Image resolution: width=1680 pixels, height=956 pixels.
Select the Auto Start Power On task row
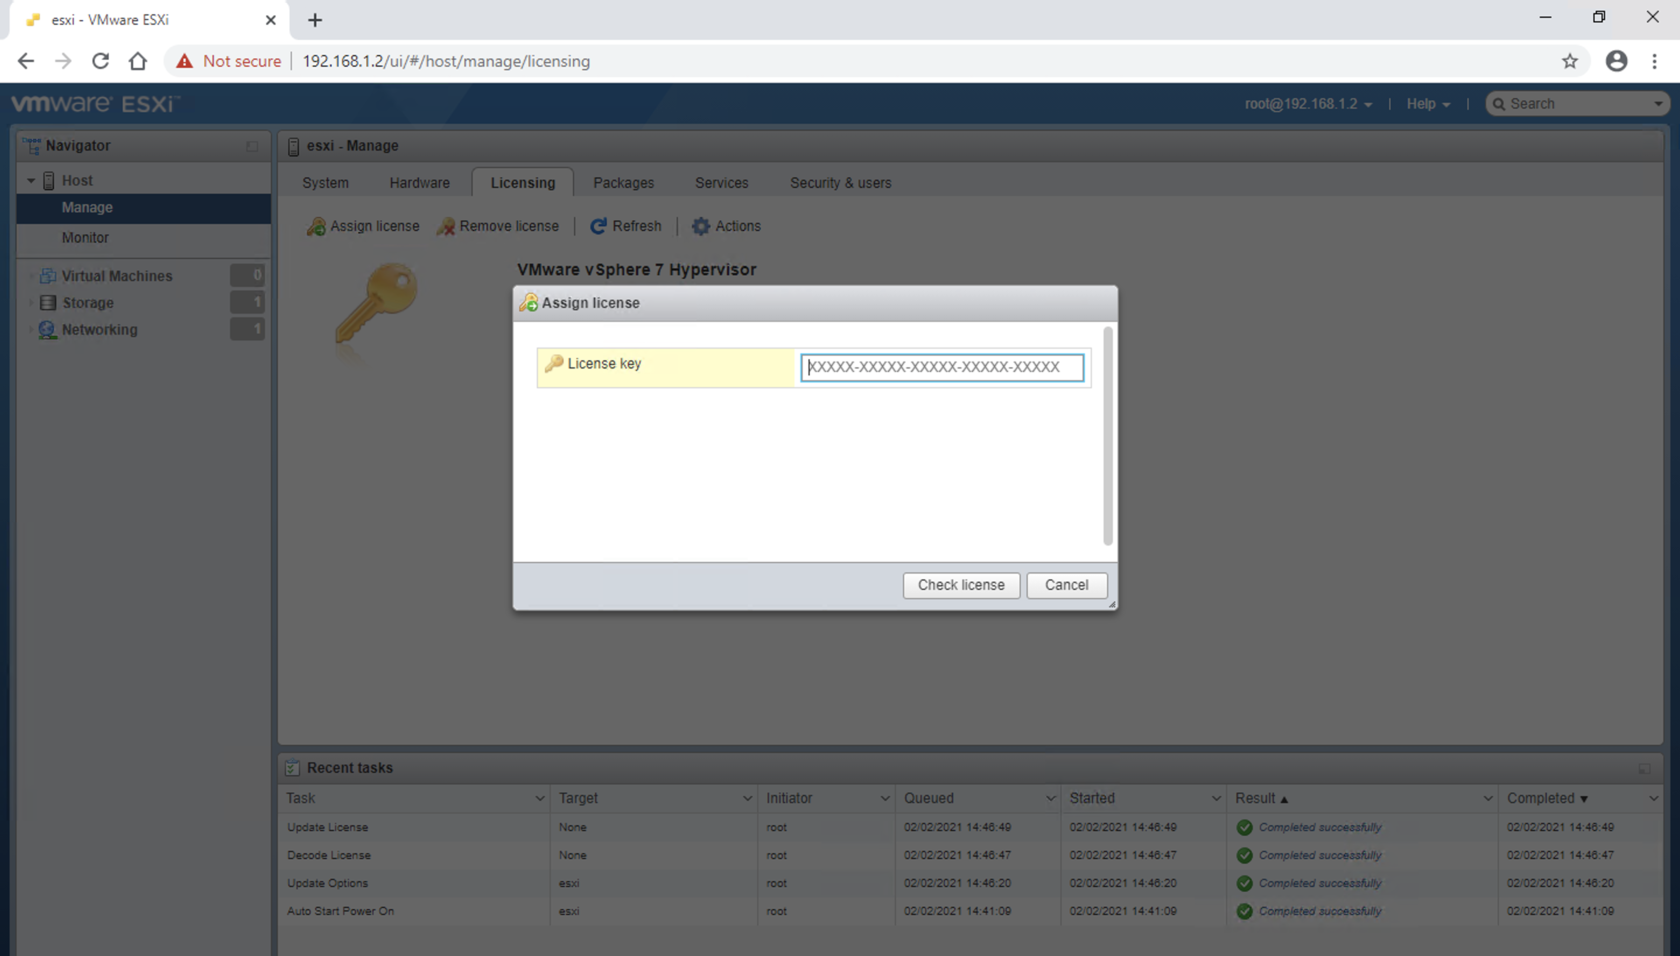click(x=970, y=911)
